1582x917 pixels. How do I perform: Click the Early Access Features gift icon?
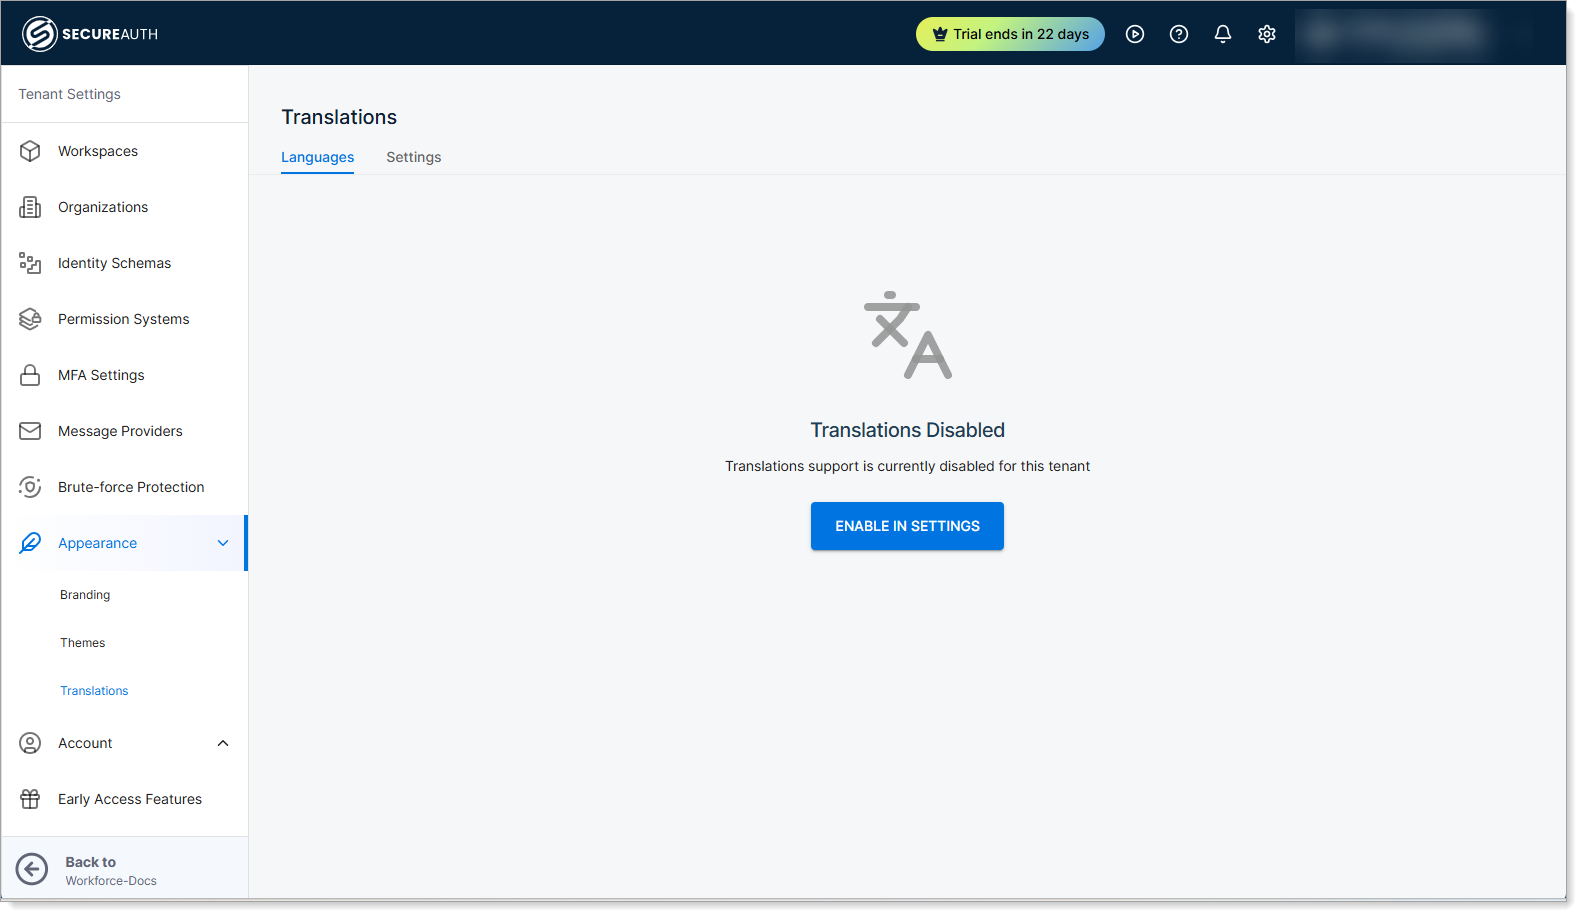coord(30,799)
